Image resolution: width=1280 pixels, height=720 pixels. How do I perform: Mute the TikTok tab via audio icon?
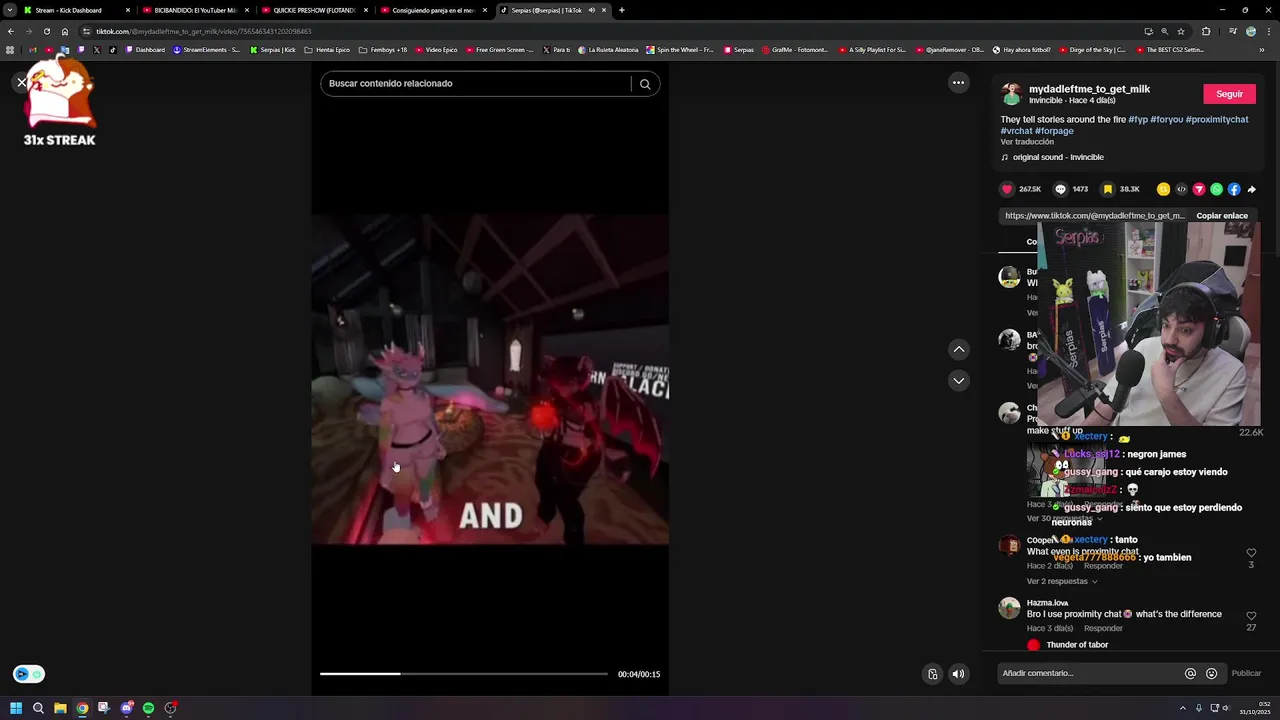[x=592, y=10]
